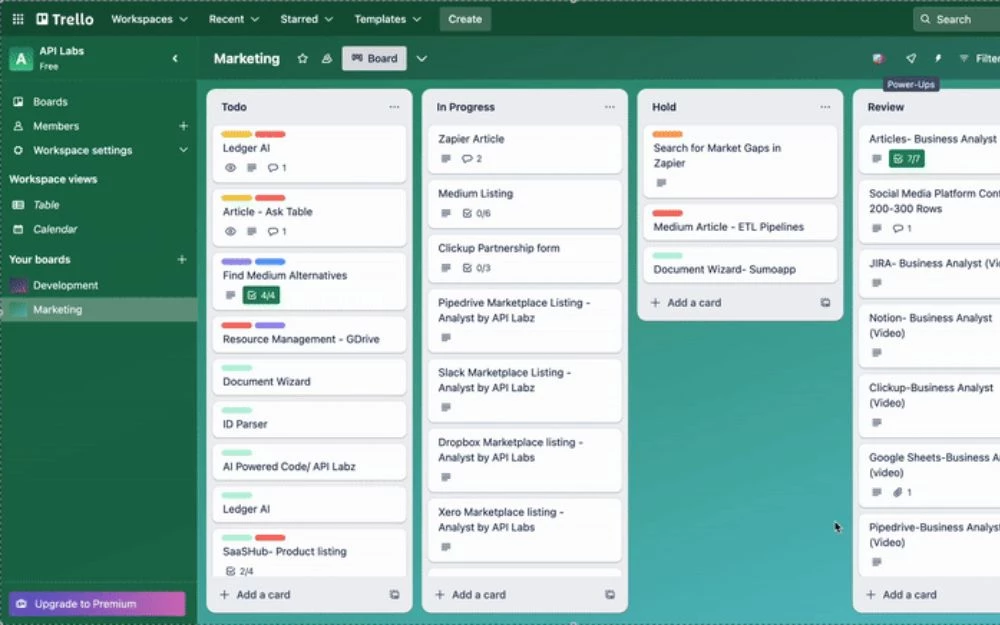Image resolution: width=1000 pixels, height=625 pixels.
Task: Add a card to In Progress list
Action: pyautogui.click(x=471, y=594)
